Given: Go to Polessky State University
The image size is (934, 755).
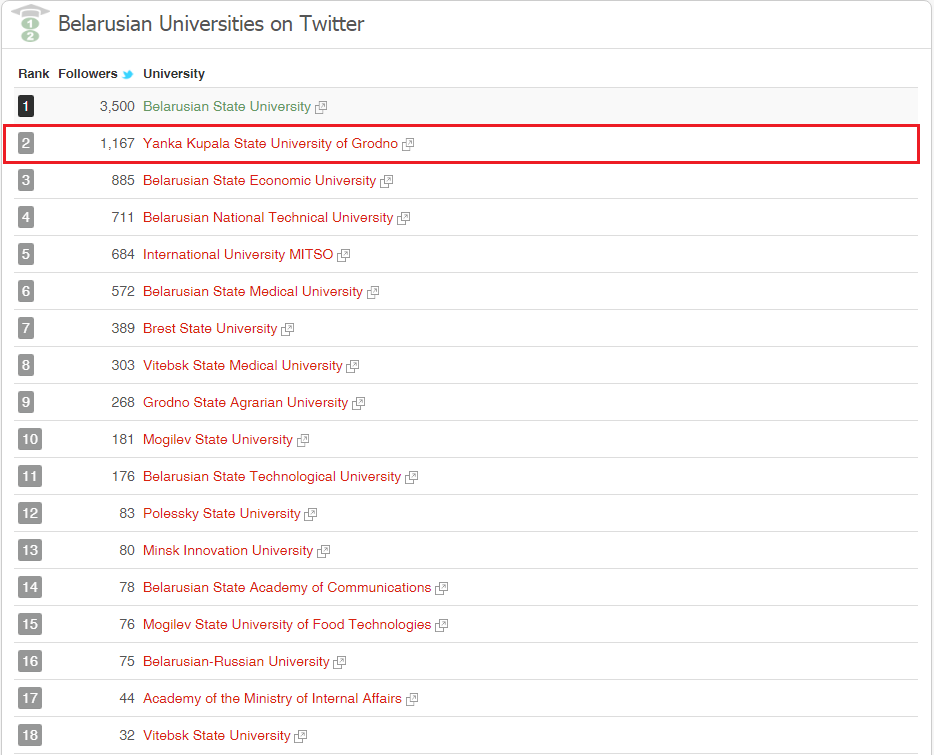Looking at the screenshot, I should click(222, 513).
